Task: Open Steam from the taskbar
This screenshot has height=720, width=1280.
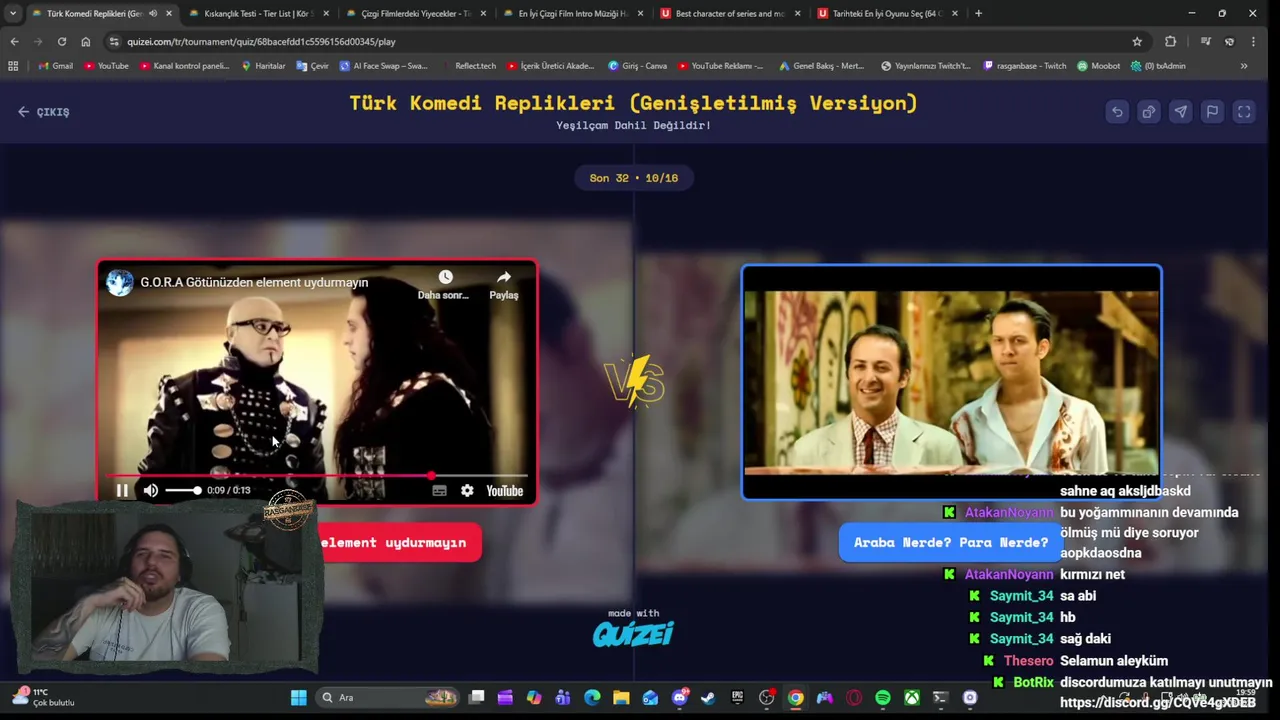Action: point(708,697)
